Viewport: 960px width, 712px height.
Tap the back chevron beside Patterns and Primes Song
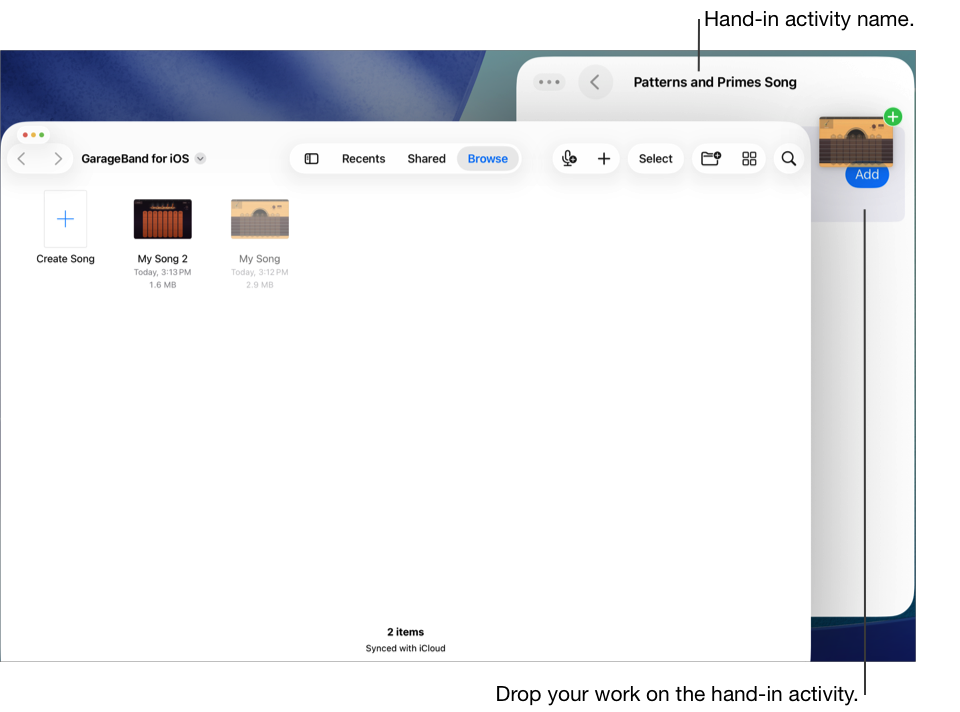tap(595, 82)
